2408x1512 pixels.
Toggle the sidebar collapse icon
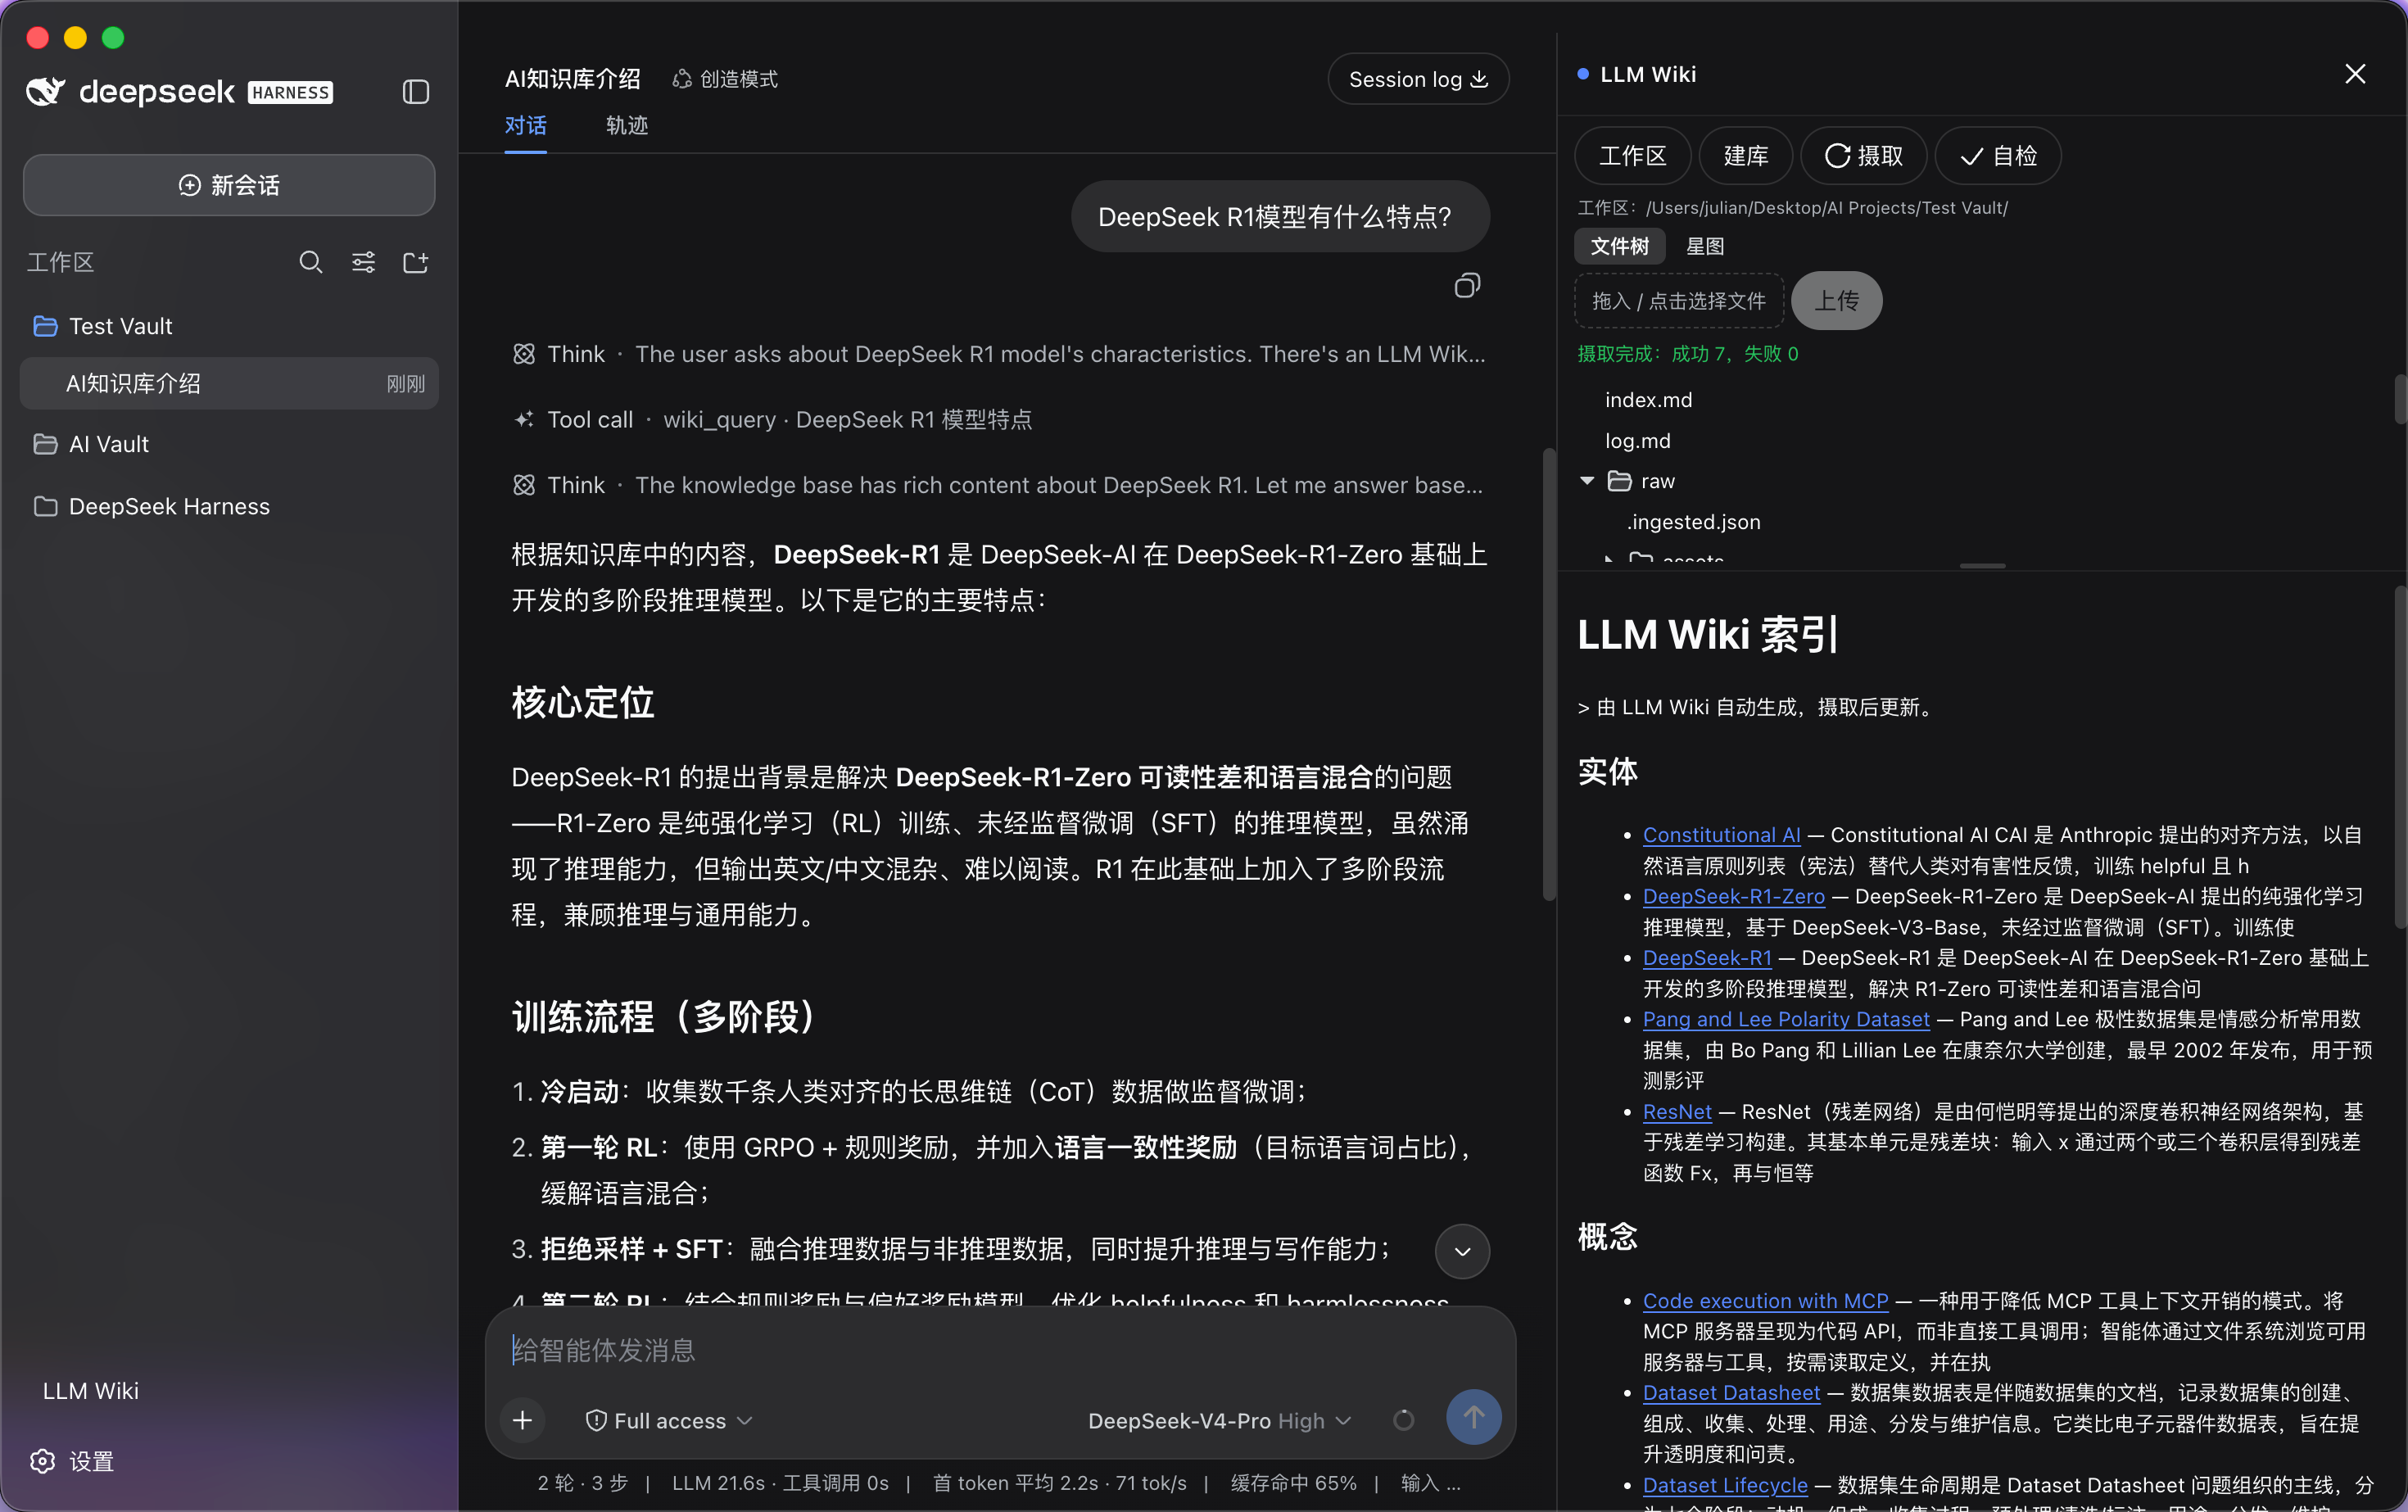tap(416, 92)
